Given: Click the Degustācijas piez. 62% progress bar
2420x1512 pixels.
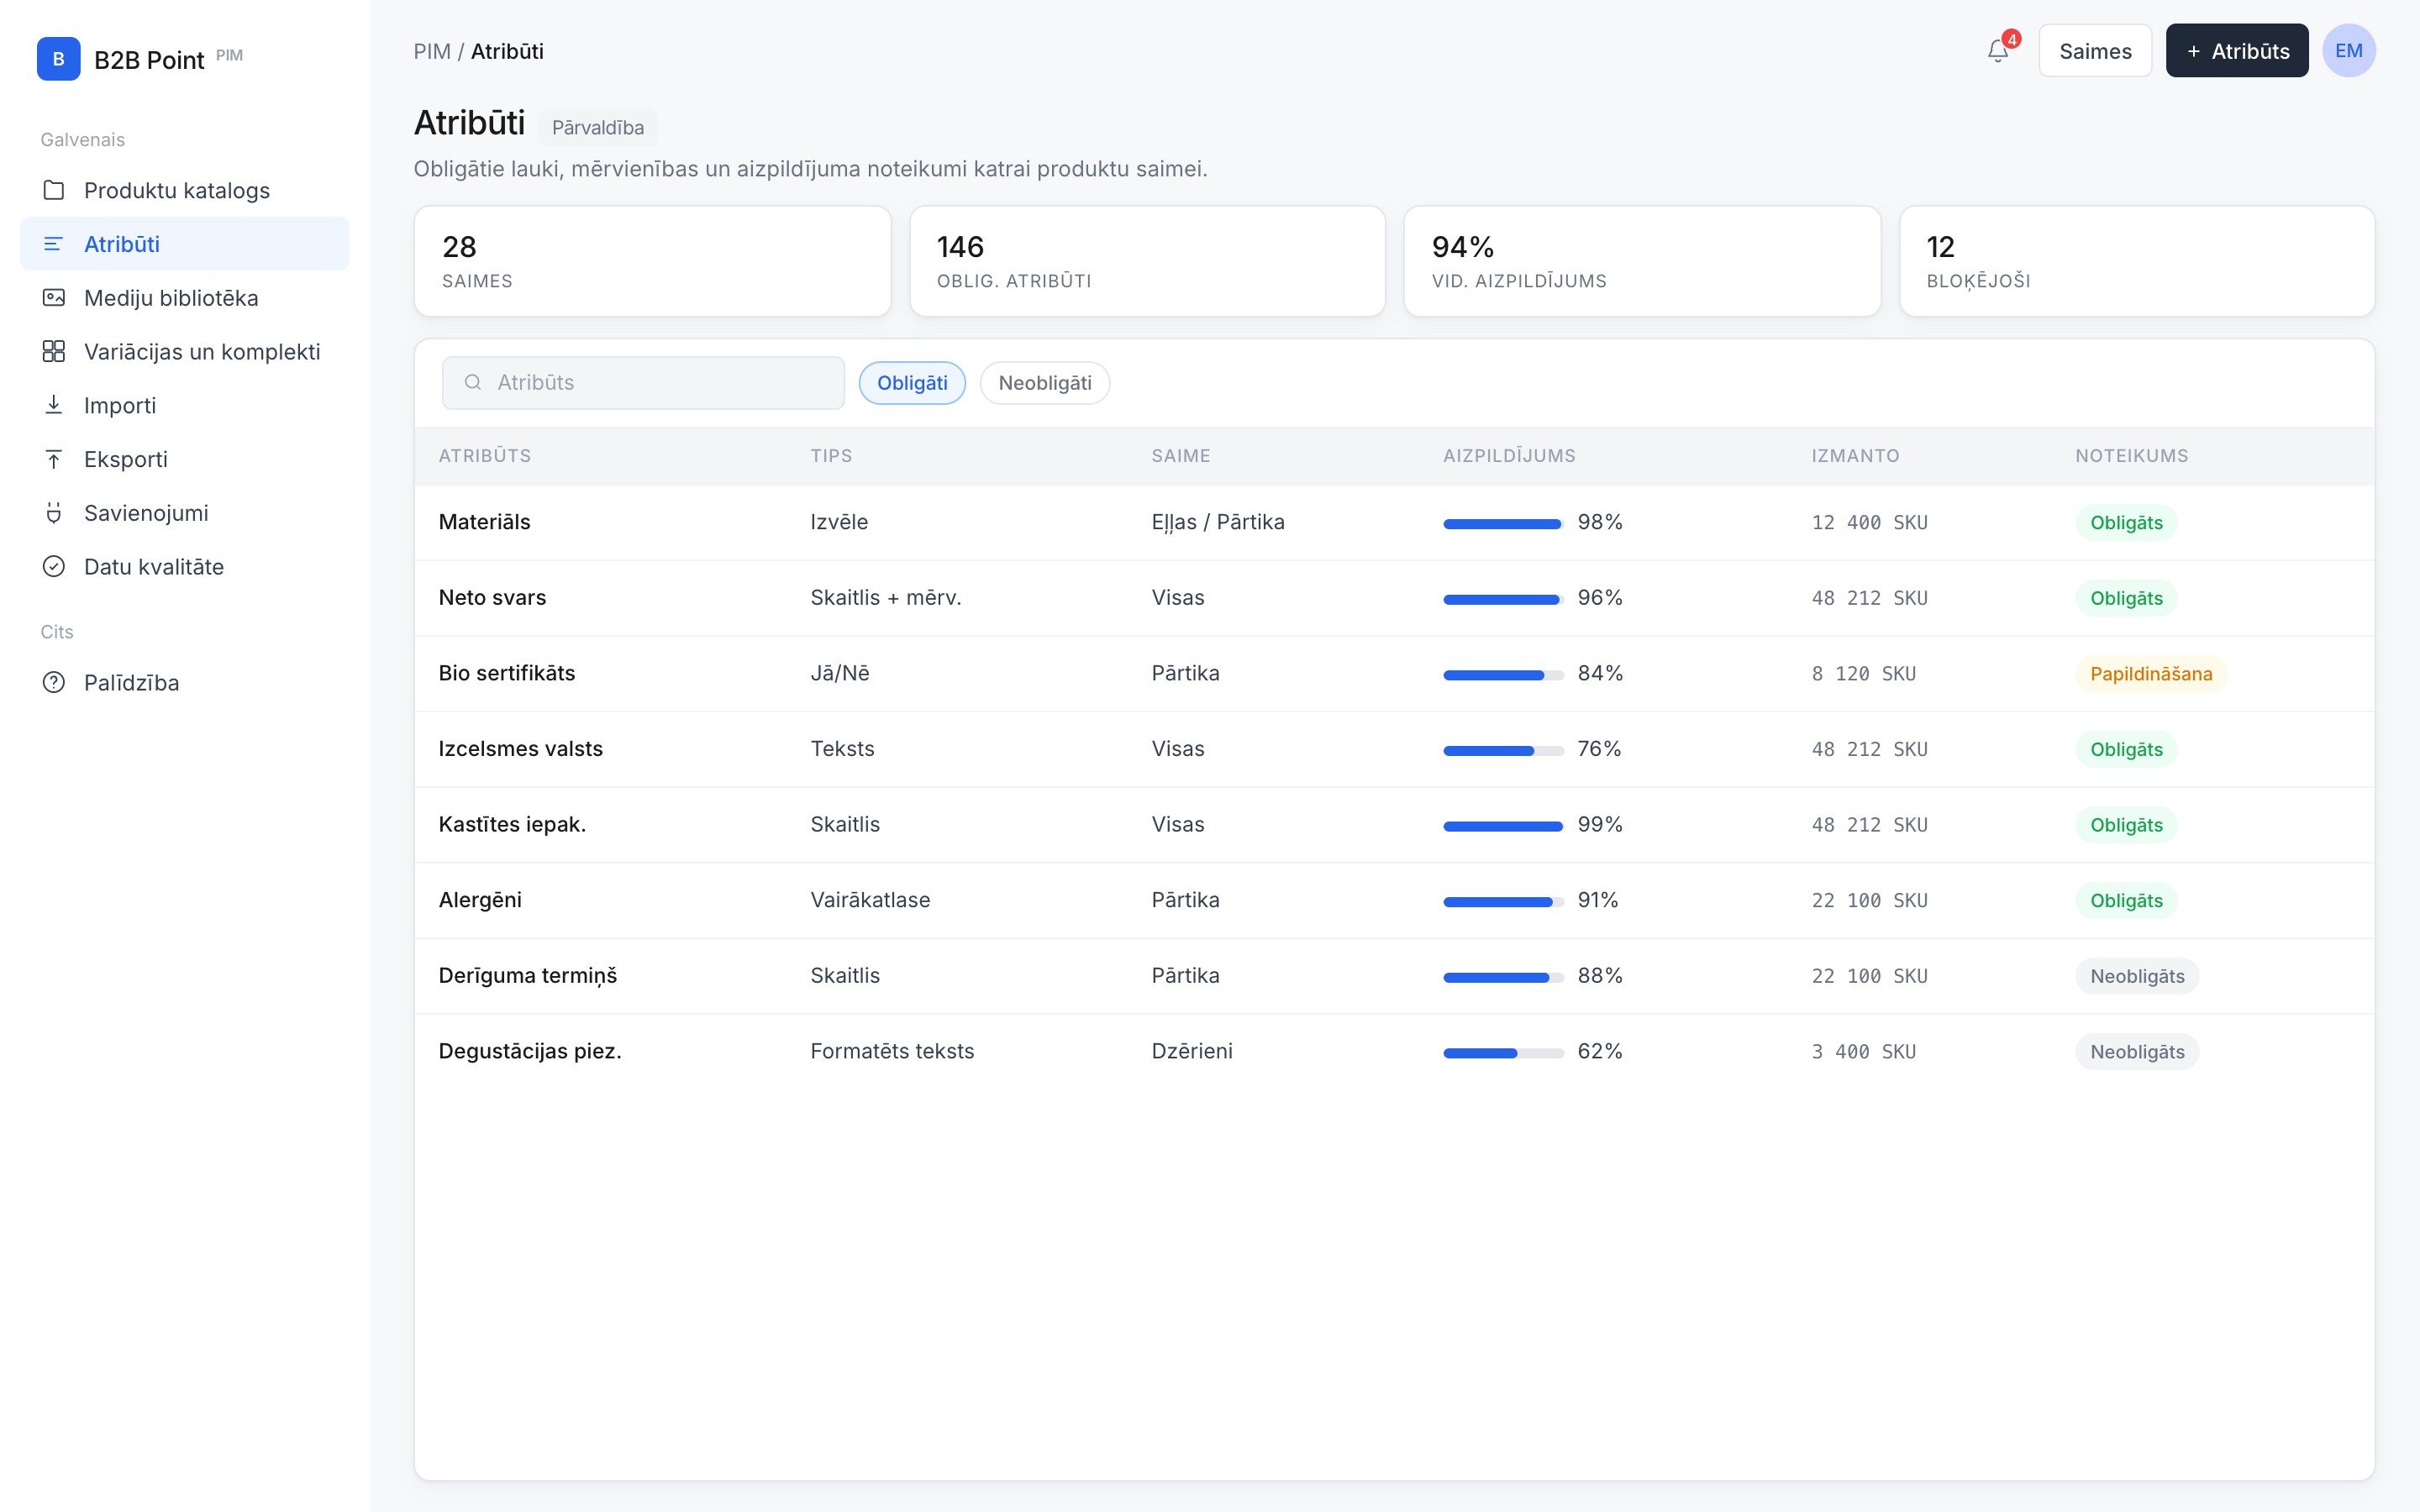Looking at the screenshot, I should tap(1503, 1053).
